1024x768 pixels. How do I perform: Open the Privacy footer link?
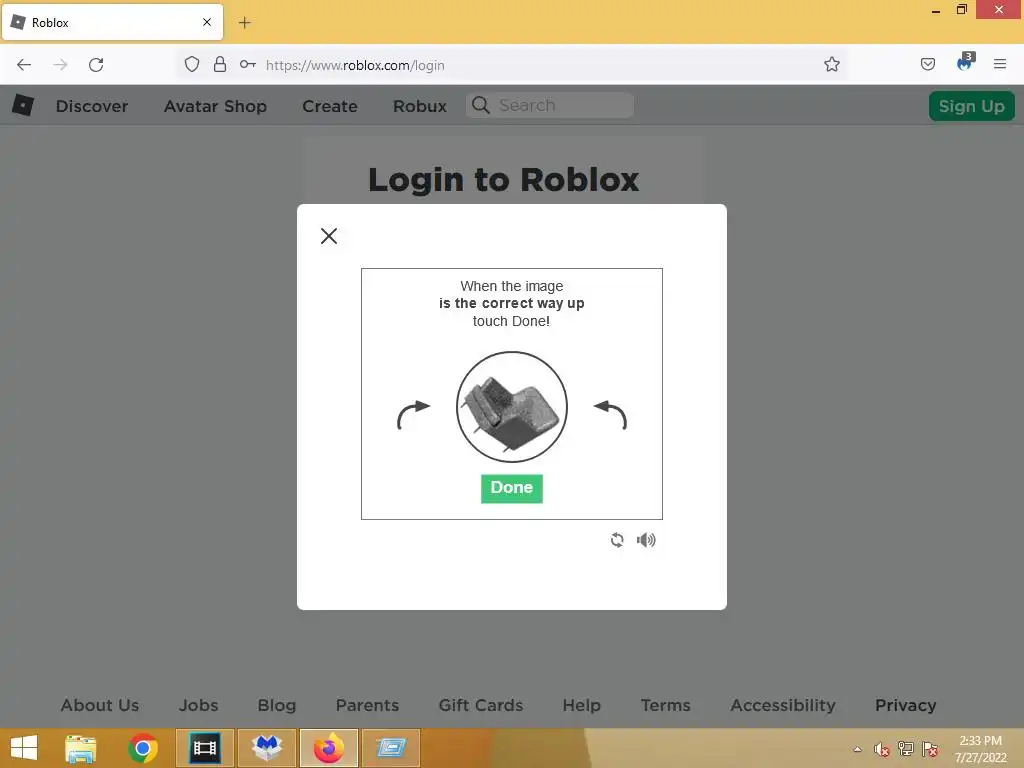906,705
